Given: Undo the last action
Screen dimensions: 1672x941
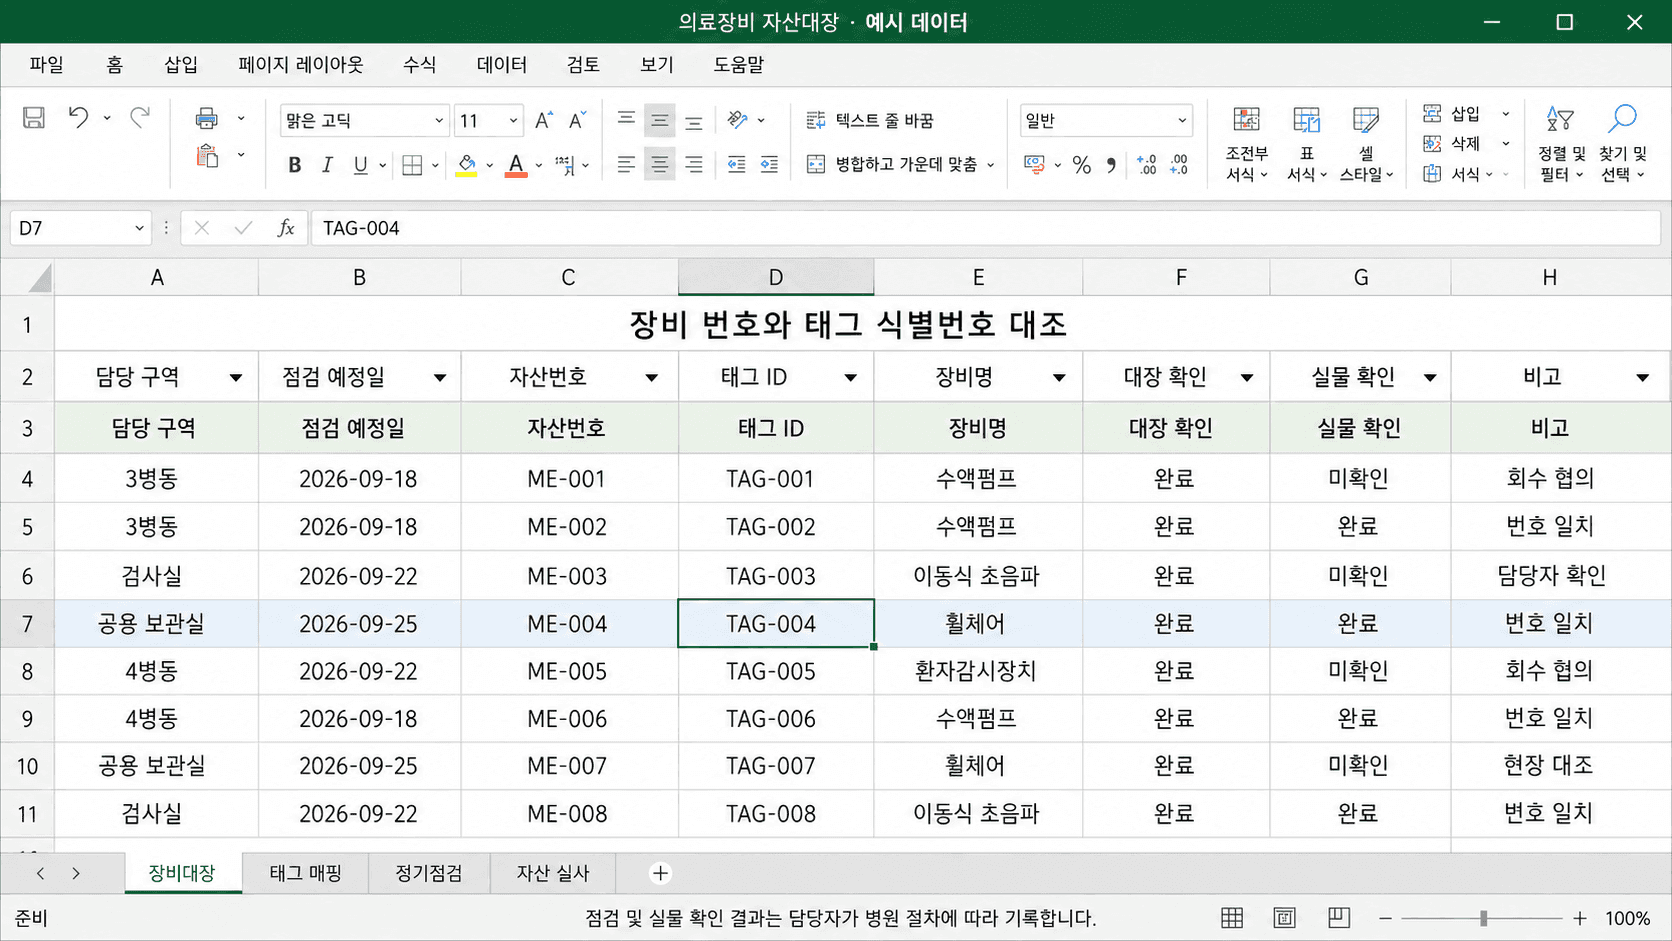Looking at the screenshot, I should pyautogui.click(x=78, y=118).
